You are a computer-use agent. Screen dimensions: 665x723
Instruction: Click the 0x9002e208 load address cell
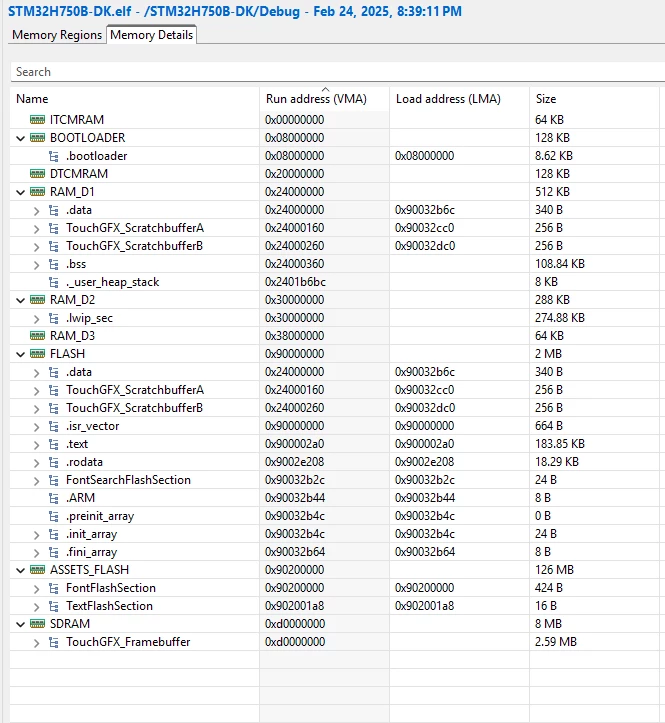[x=425, y=462]
